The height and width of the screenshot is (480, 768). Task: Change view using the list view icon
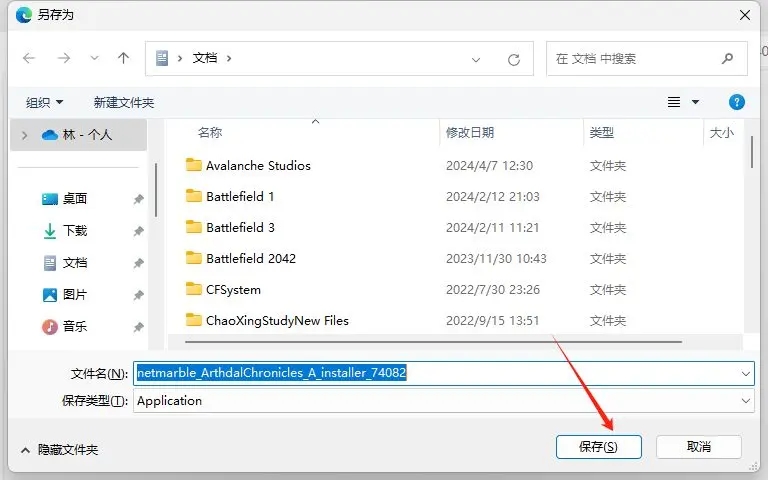674,102
